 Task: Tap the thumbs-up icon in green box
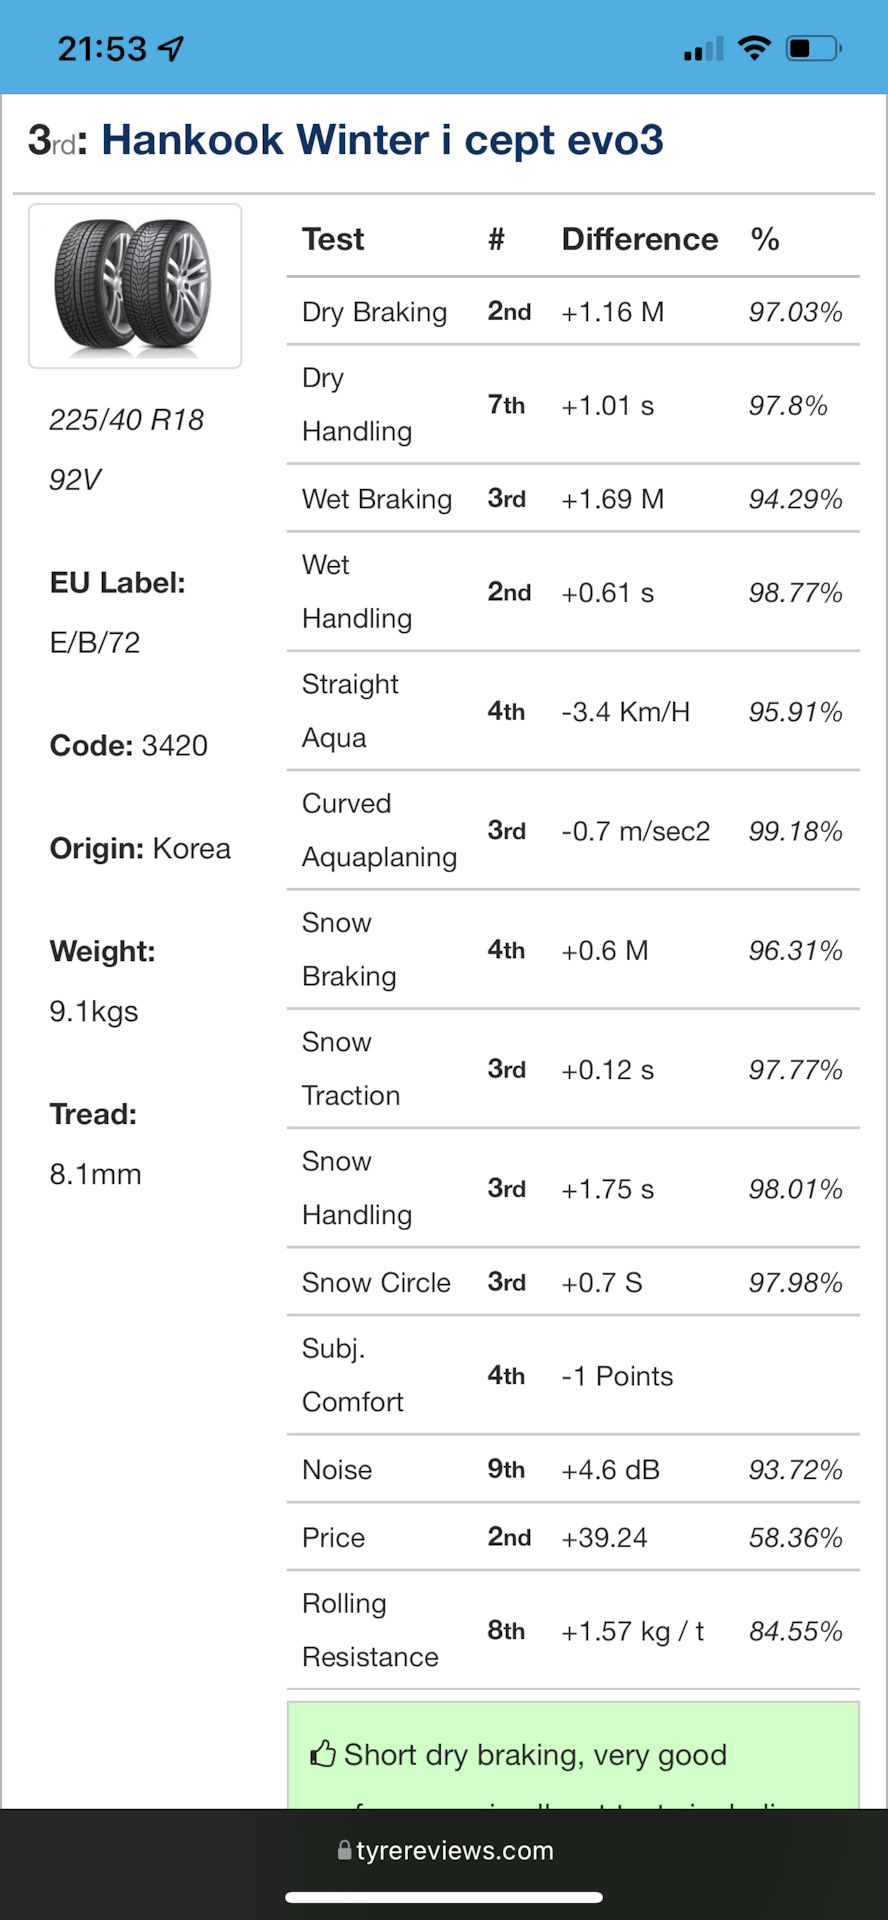pyautogui.click(x=323, y=1754)
